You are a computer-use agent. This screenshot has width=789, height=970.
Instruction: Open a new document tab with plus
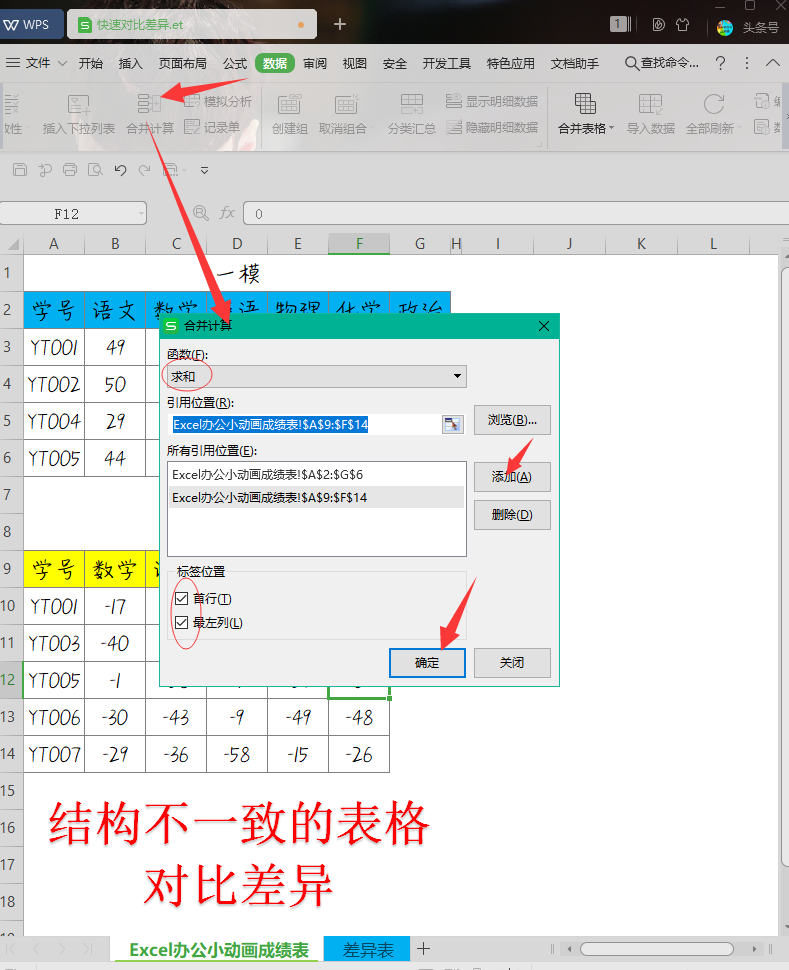[x=340, y=25]
